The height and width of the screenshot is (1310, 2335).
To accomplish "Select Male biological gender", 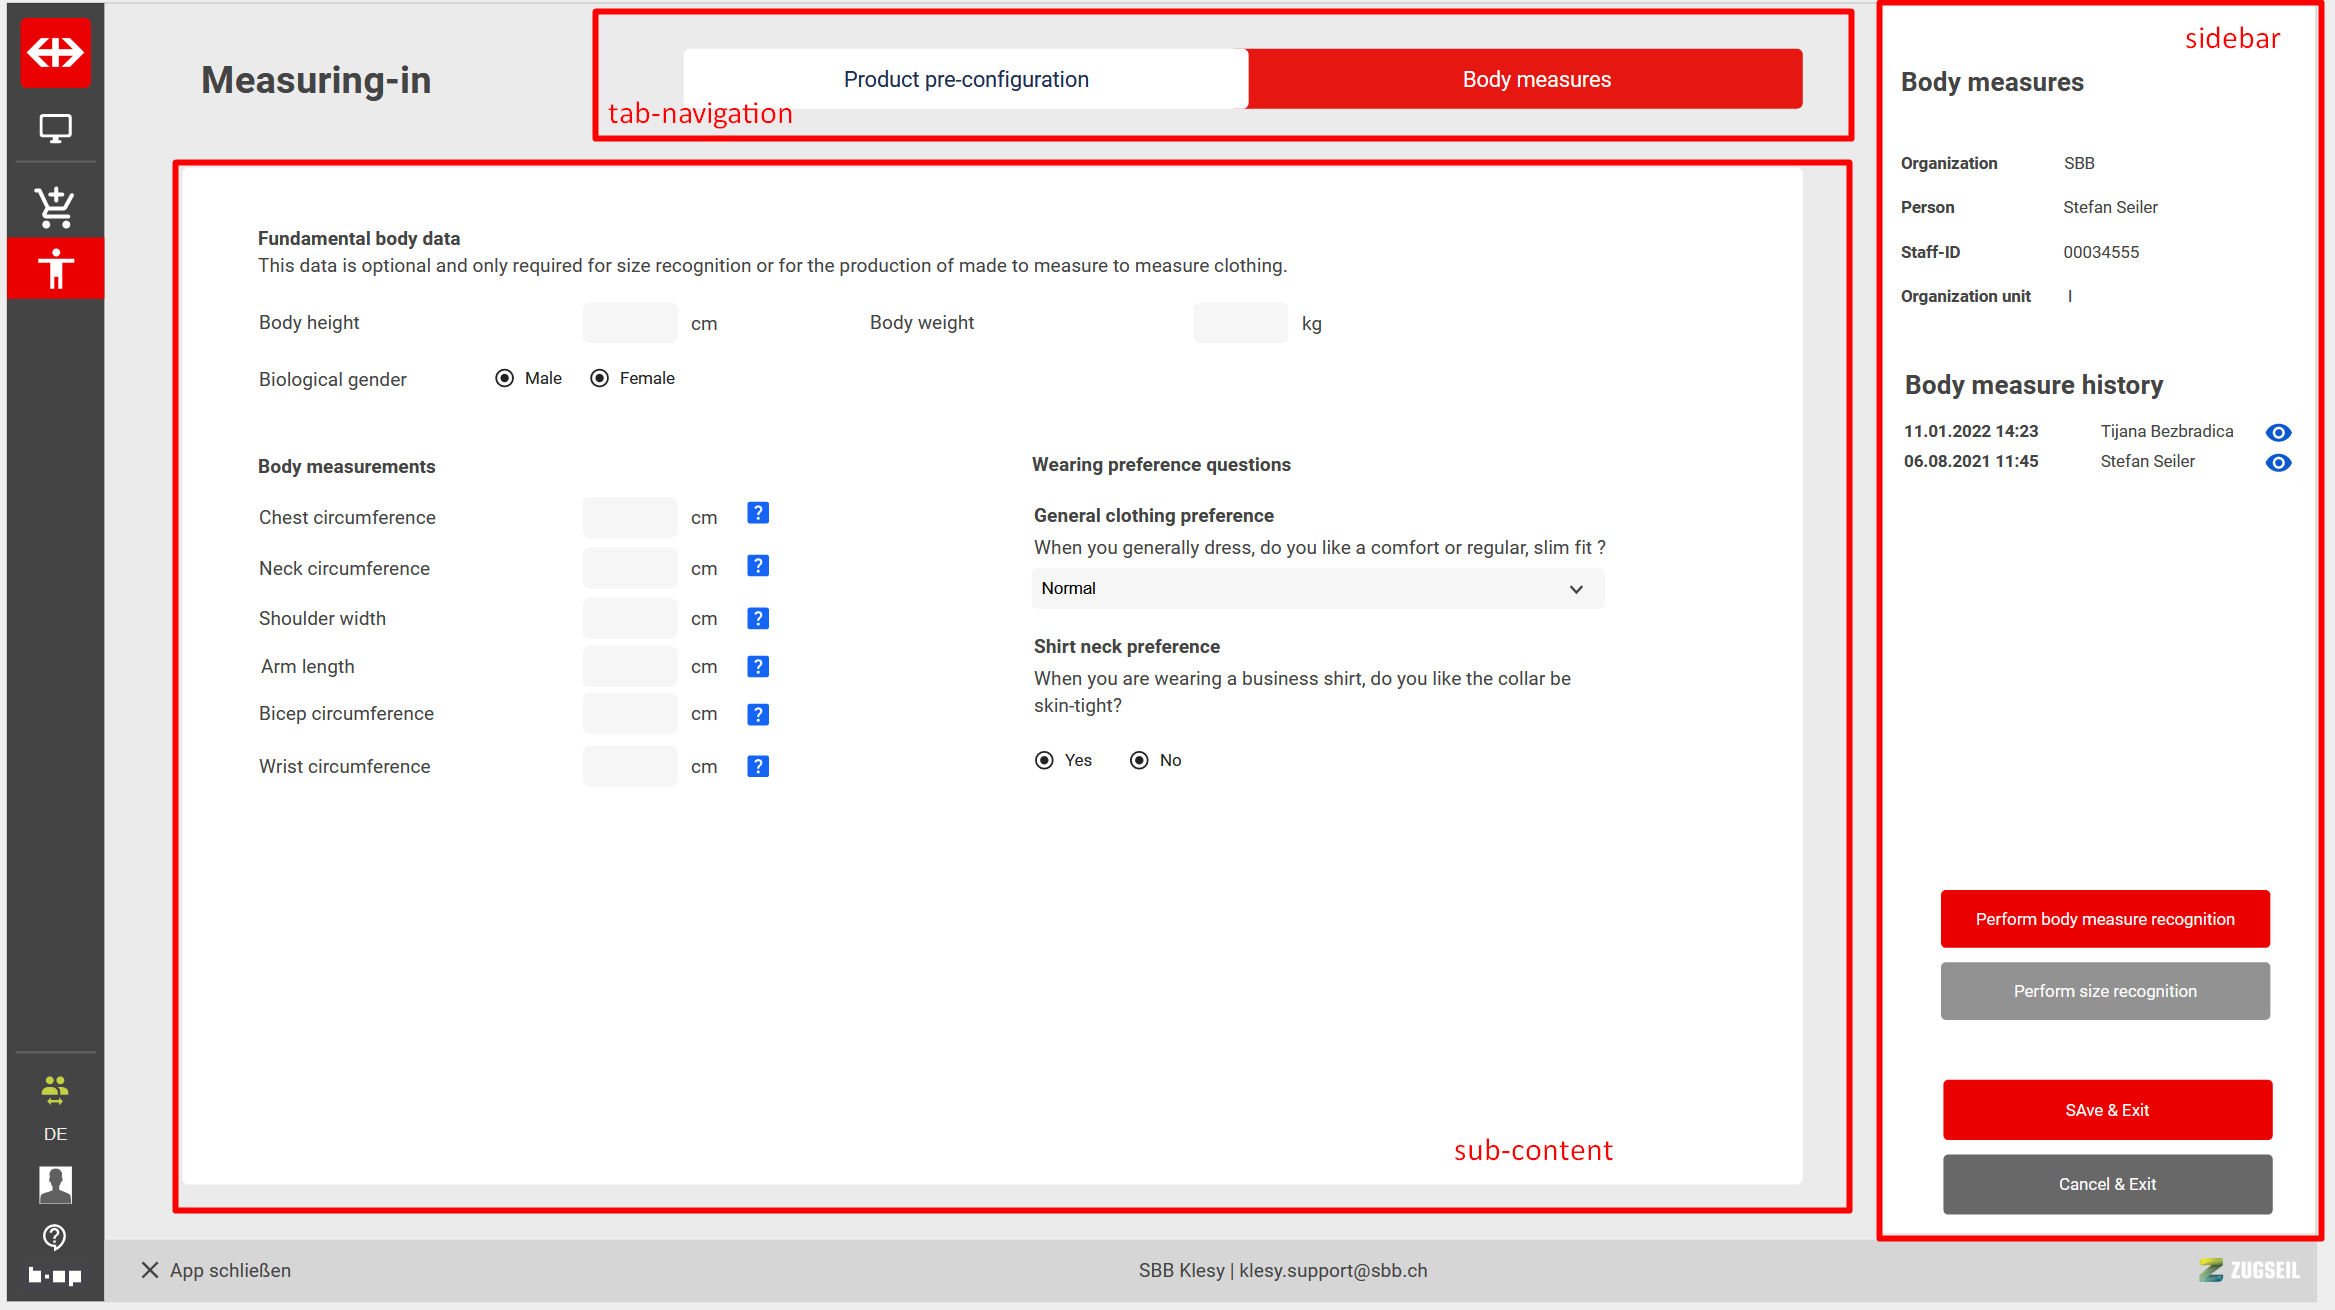I will pos(505,378).
